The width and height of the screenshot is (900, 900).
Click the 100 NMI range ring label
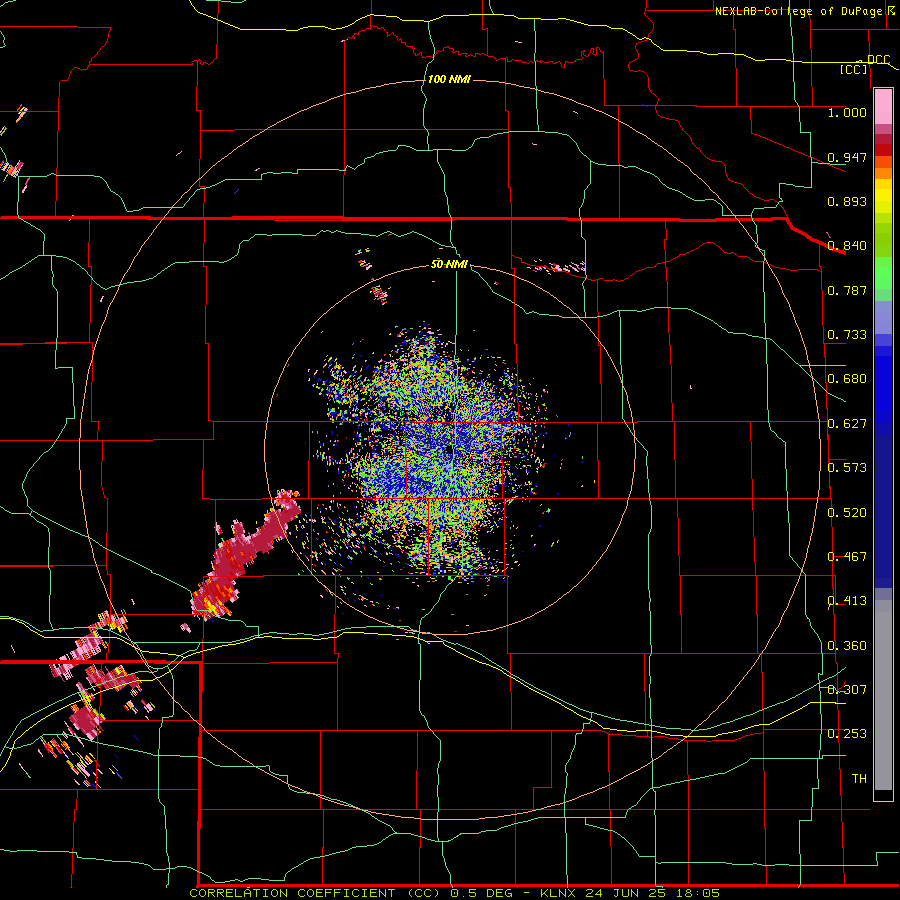[449, 79]
